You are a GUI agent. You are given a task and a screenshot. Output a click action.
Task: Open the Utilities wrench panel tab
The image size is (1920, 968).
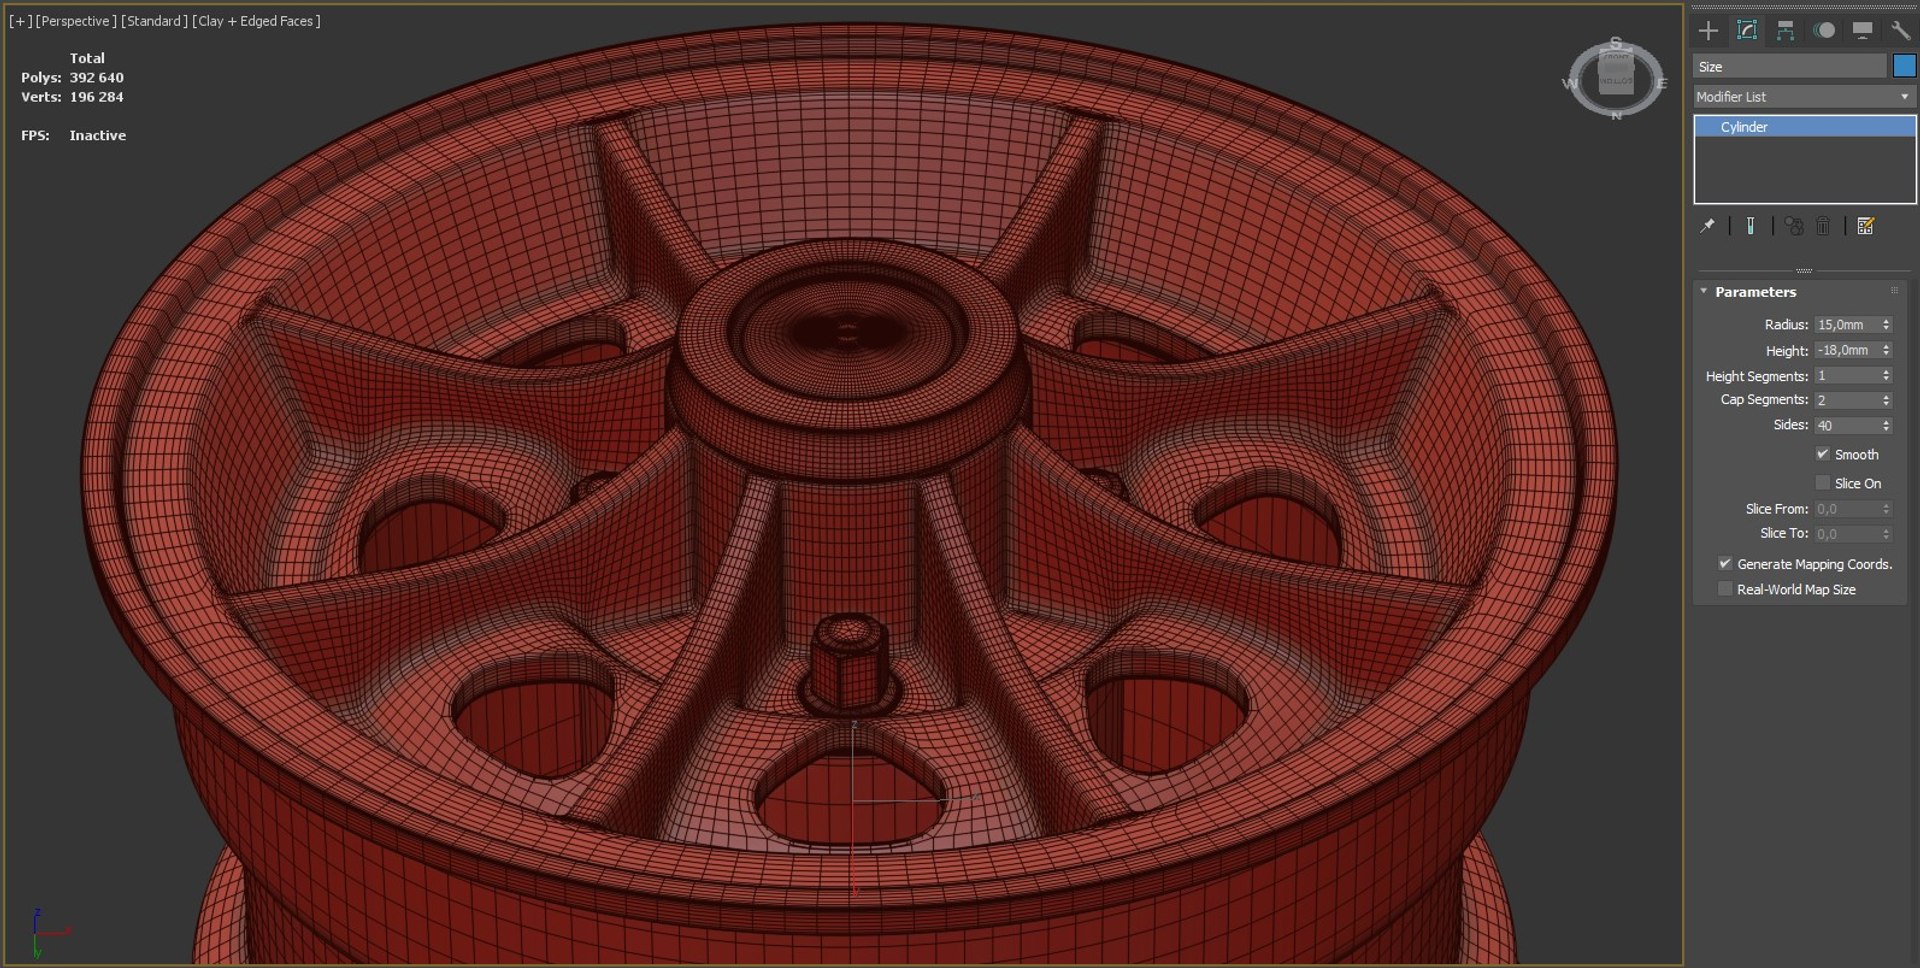click(1900, 31)
